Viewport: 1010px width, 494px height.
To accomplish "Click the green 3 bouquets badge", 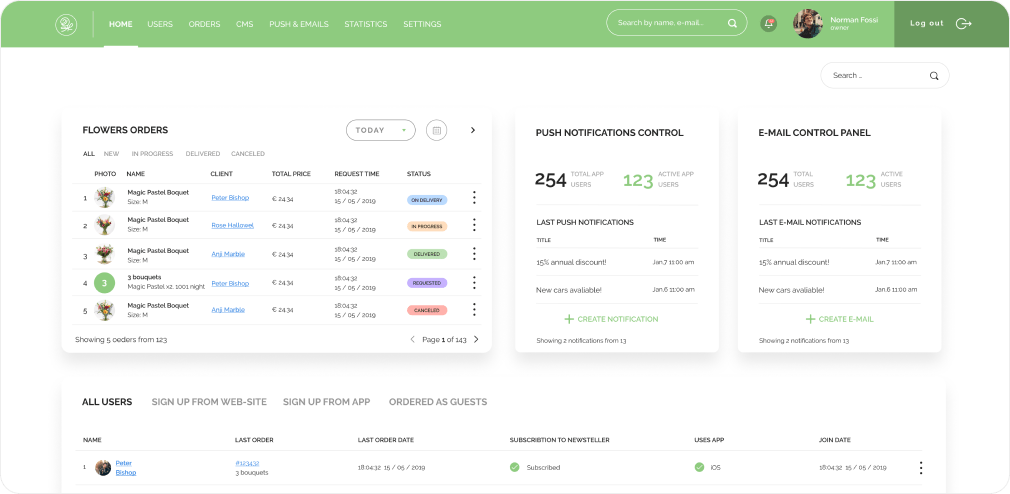I will coord(105,283).
